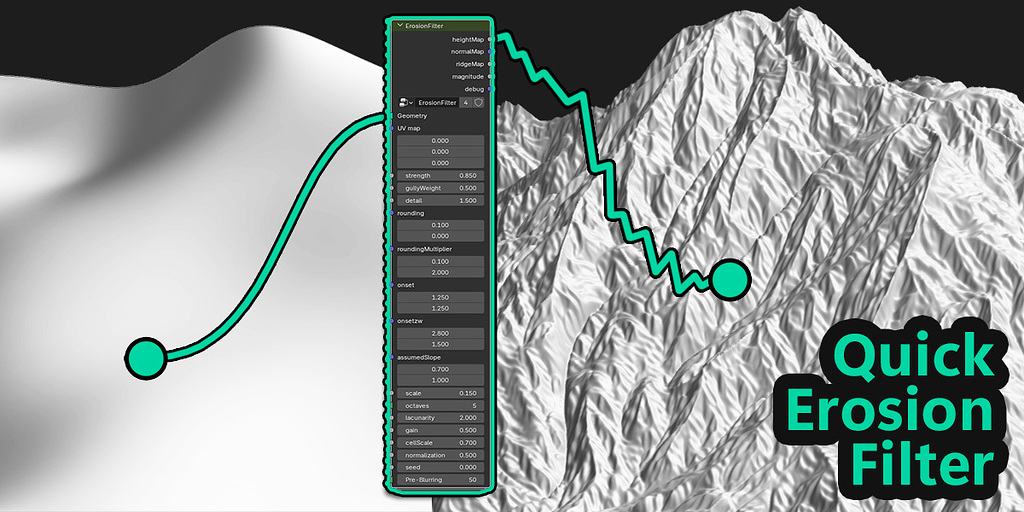Click the lower onset value field
The height and width of the screenshot is (512, 1024).
point(441,308)
